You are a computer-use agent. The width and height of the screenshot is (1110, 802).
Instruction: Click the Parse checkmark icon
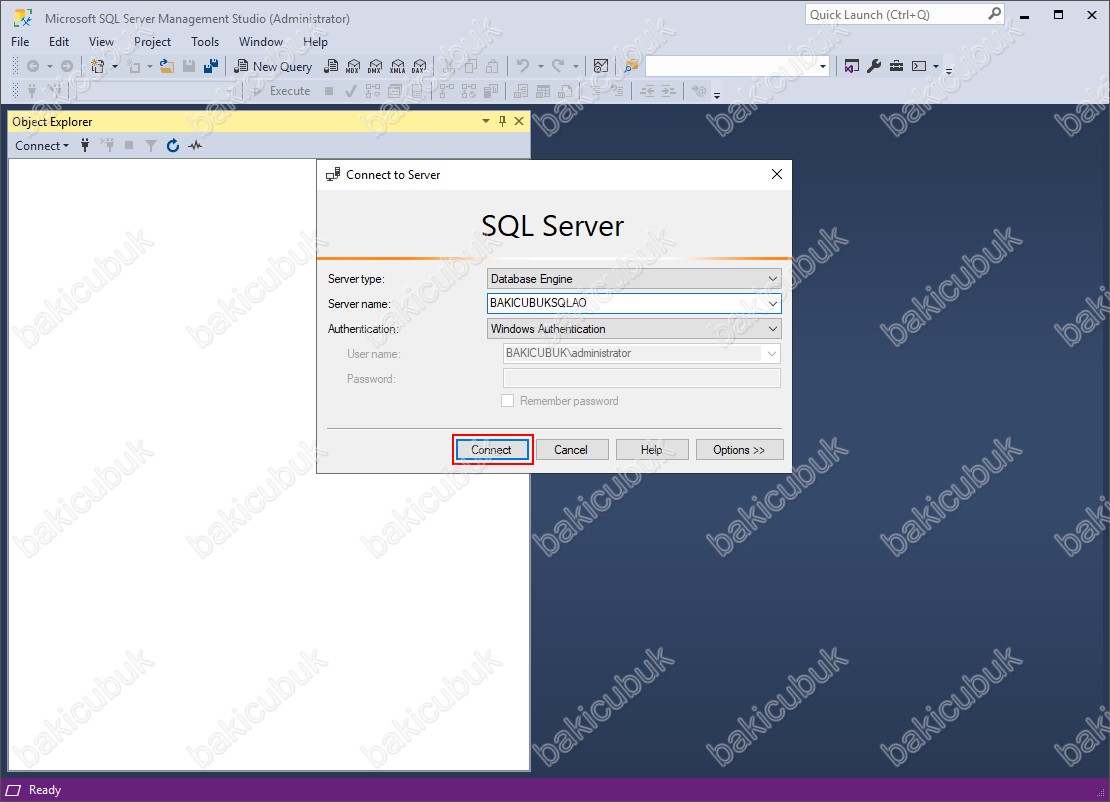coord(350,91)
